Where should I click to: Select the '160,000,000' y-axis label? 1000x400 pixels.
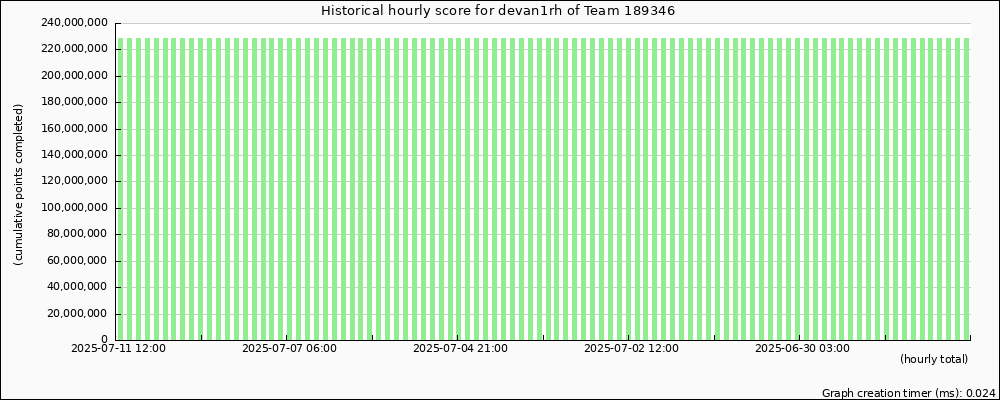77,130
